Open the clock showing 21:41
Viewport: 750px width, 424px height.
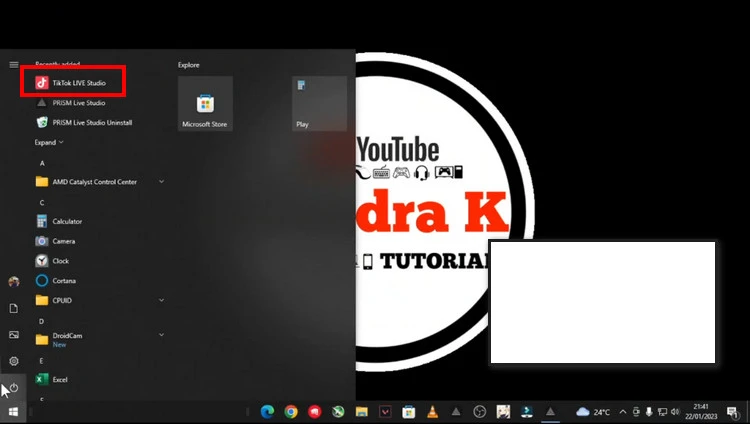tap(701, 412)
